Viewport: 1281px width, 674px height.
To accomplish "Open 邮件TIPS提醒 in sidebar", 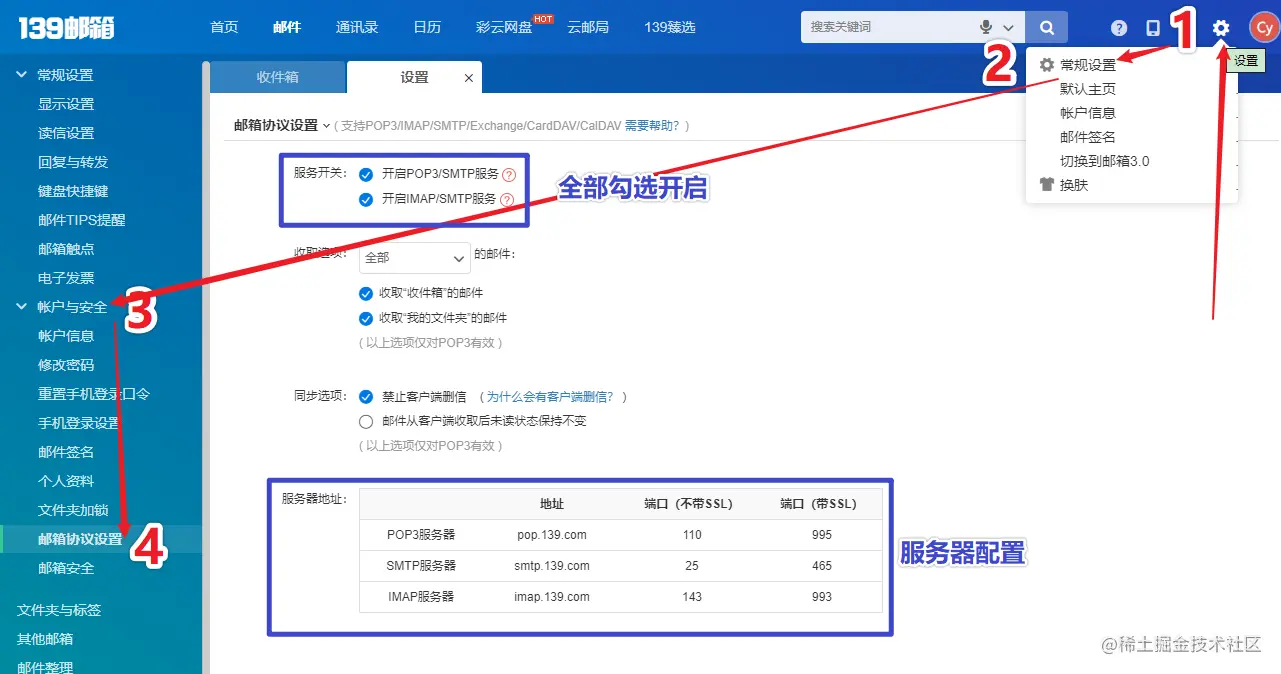I will click(82, 220).
